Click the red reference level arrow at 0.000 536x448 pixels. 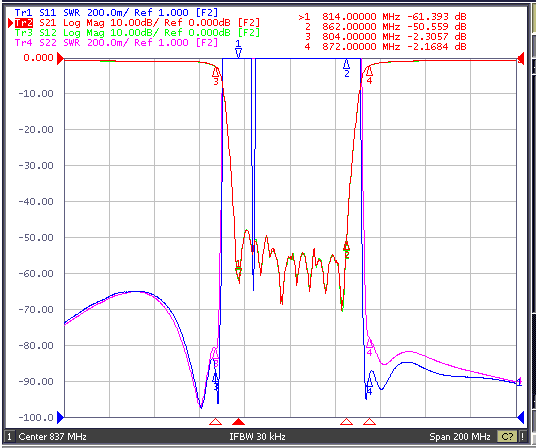(60, 58)
